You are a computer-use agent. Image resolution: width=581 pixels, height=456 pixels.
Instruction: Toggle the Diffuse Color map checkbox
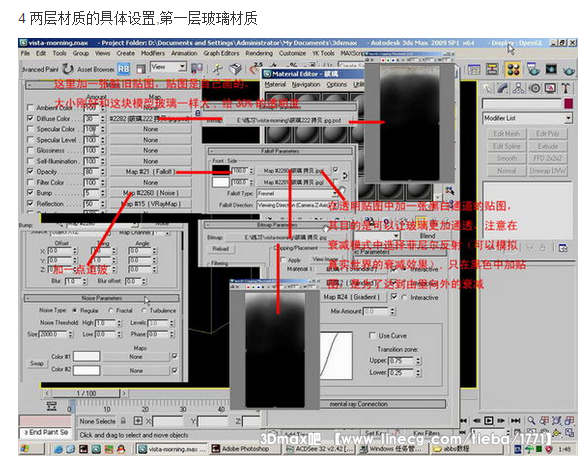30,118
